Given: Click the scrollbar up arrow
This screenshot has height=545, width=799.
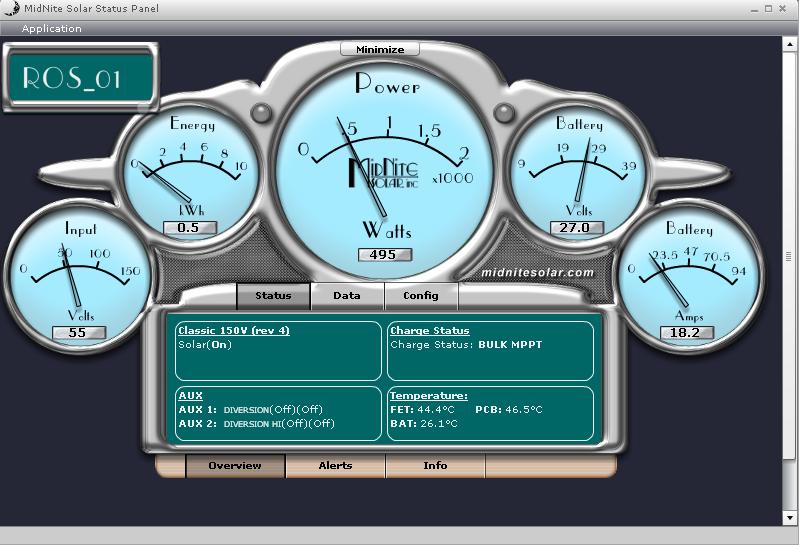Looking at the screenshot, I should click(x=789, y=44).
